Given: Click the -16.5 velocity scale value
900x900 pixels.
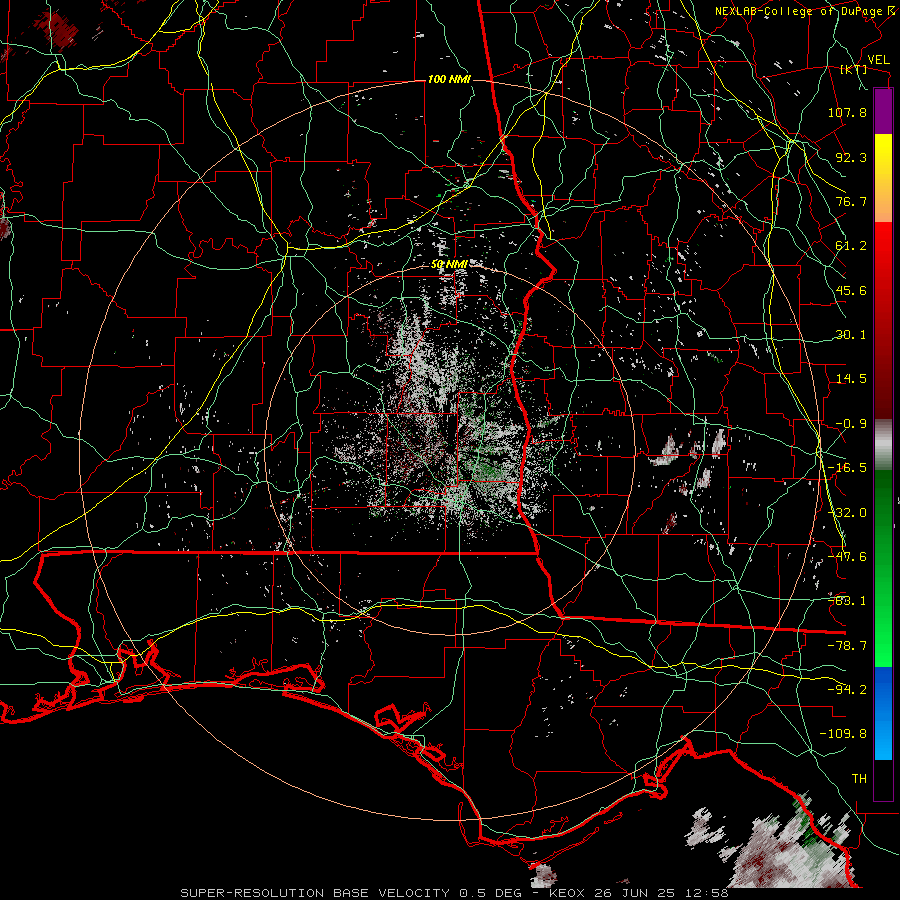Looking at the screenshot, I should pyautogui.click(x=847, y=468).
